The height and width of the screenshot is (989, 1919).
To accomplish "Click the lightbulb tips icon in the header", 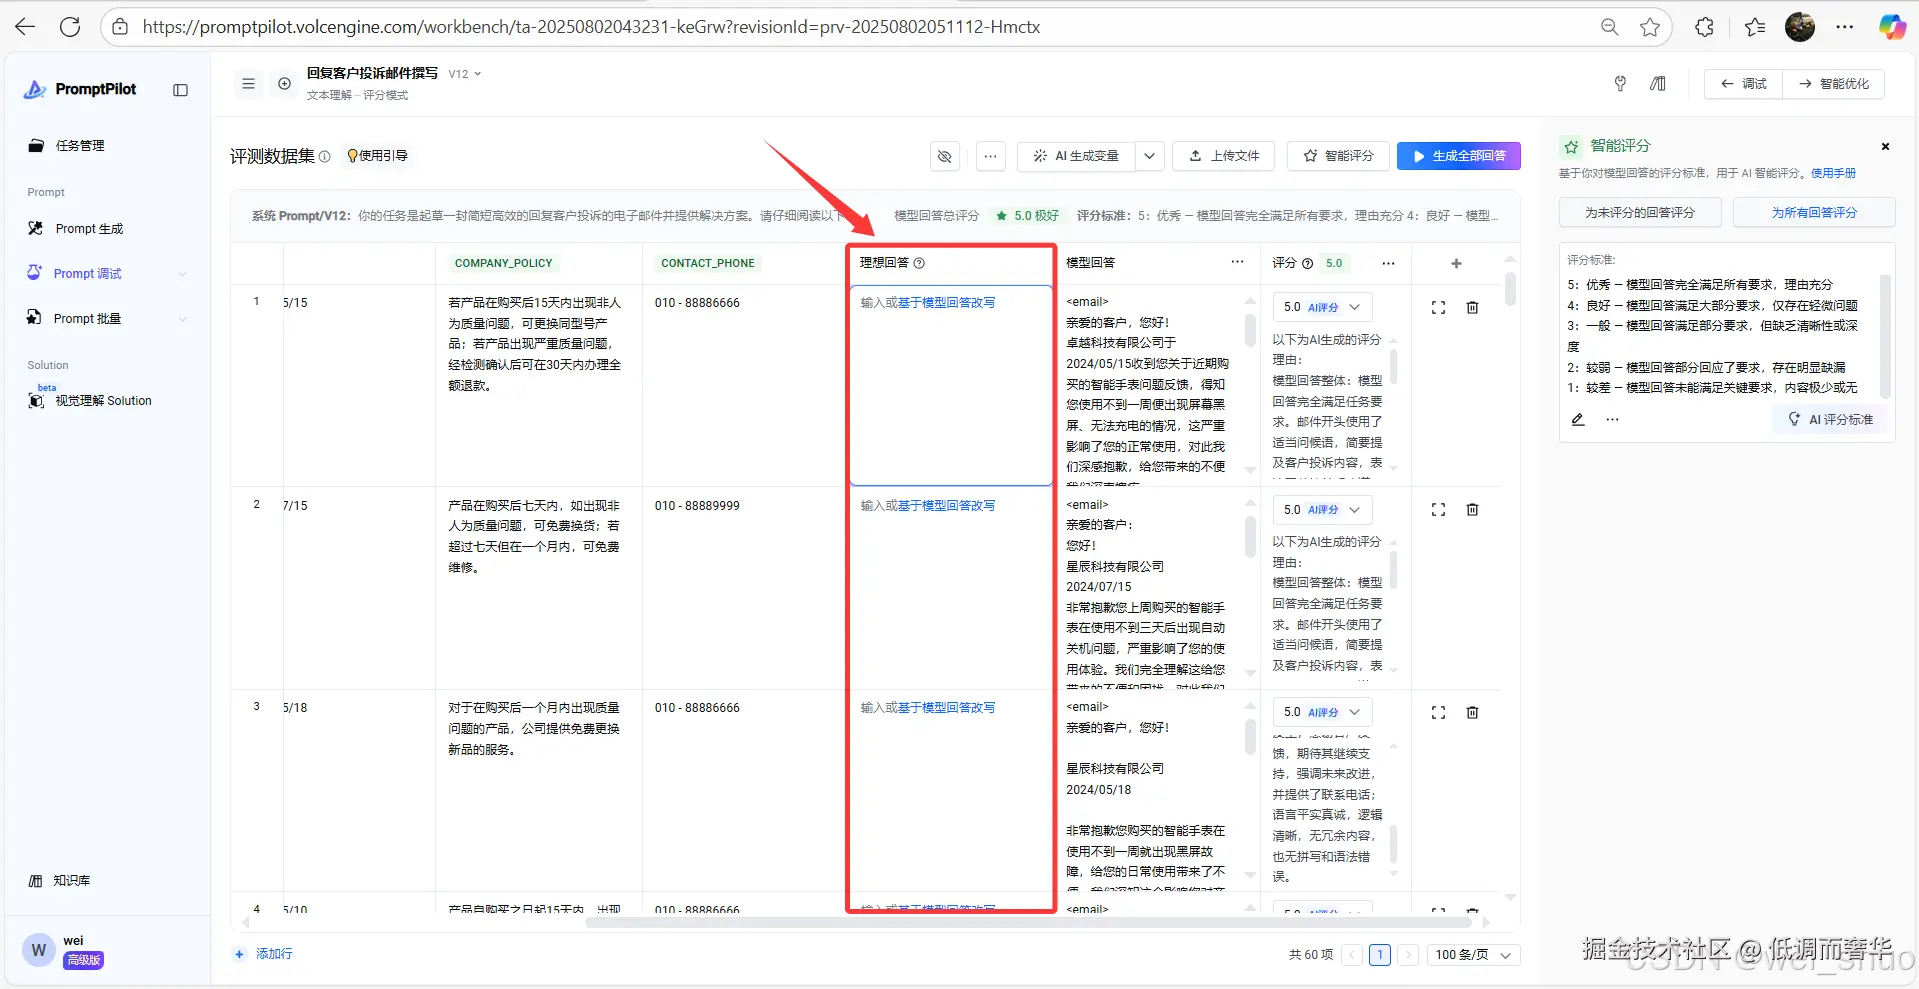I will pyautogui.click(x=1620, y=84).
